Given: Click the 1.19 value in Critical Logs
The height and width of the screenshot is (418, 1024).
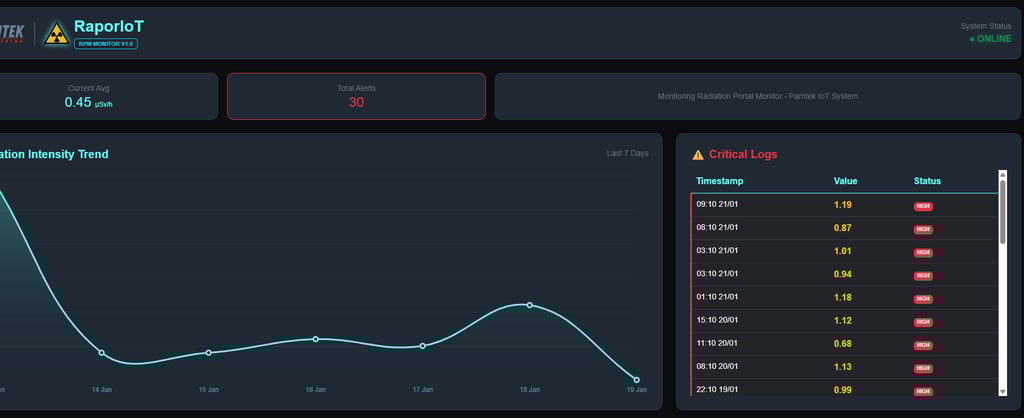Looking at the screenshot, I should 842,205.
